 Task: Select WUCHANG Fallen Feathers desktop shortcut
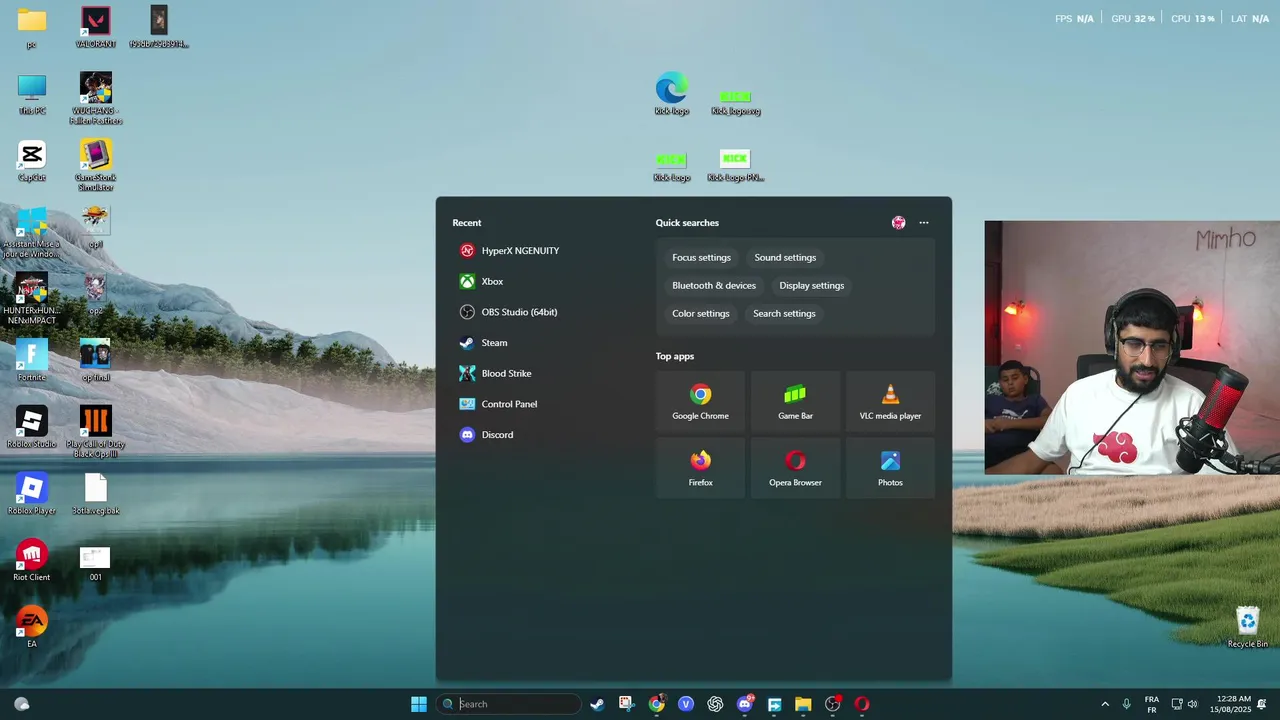point(96,98)
